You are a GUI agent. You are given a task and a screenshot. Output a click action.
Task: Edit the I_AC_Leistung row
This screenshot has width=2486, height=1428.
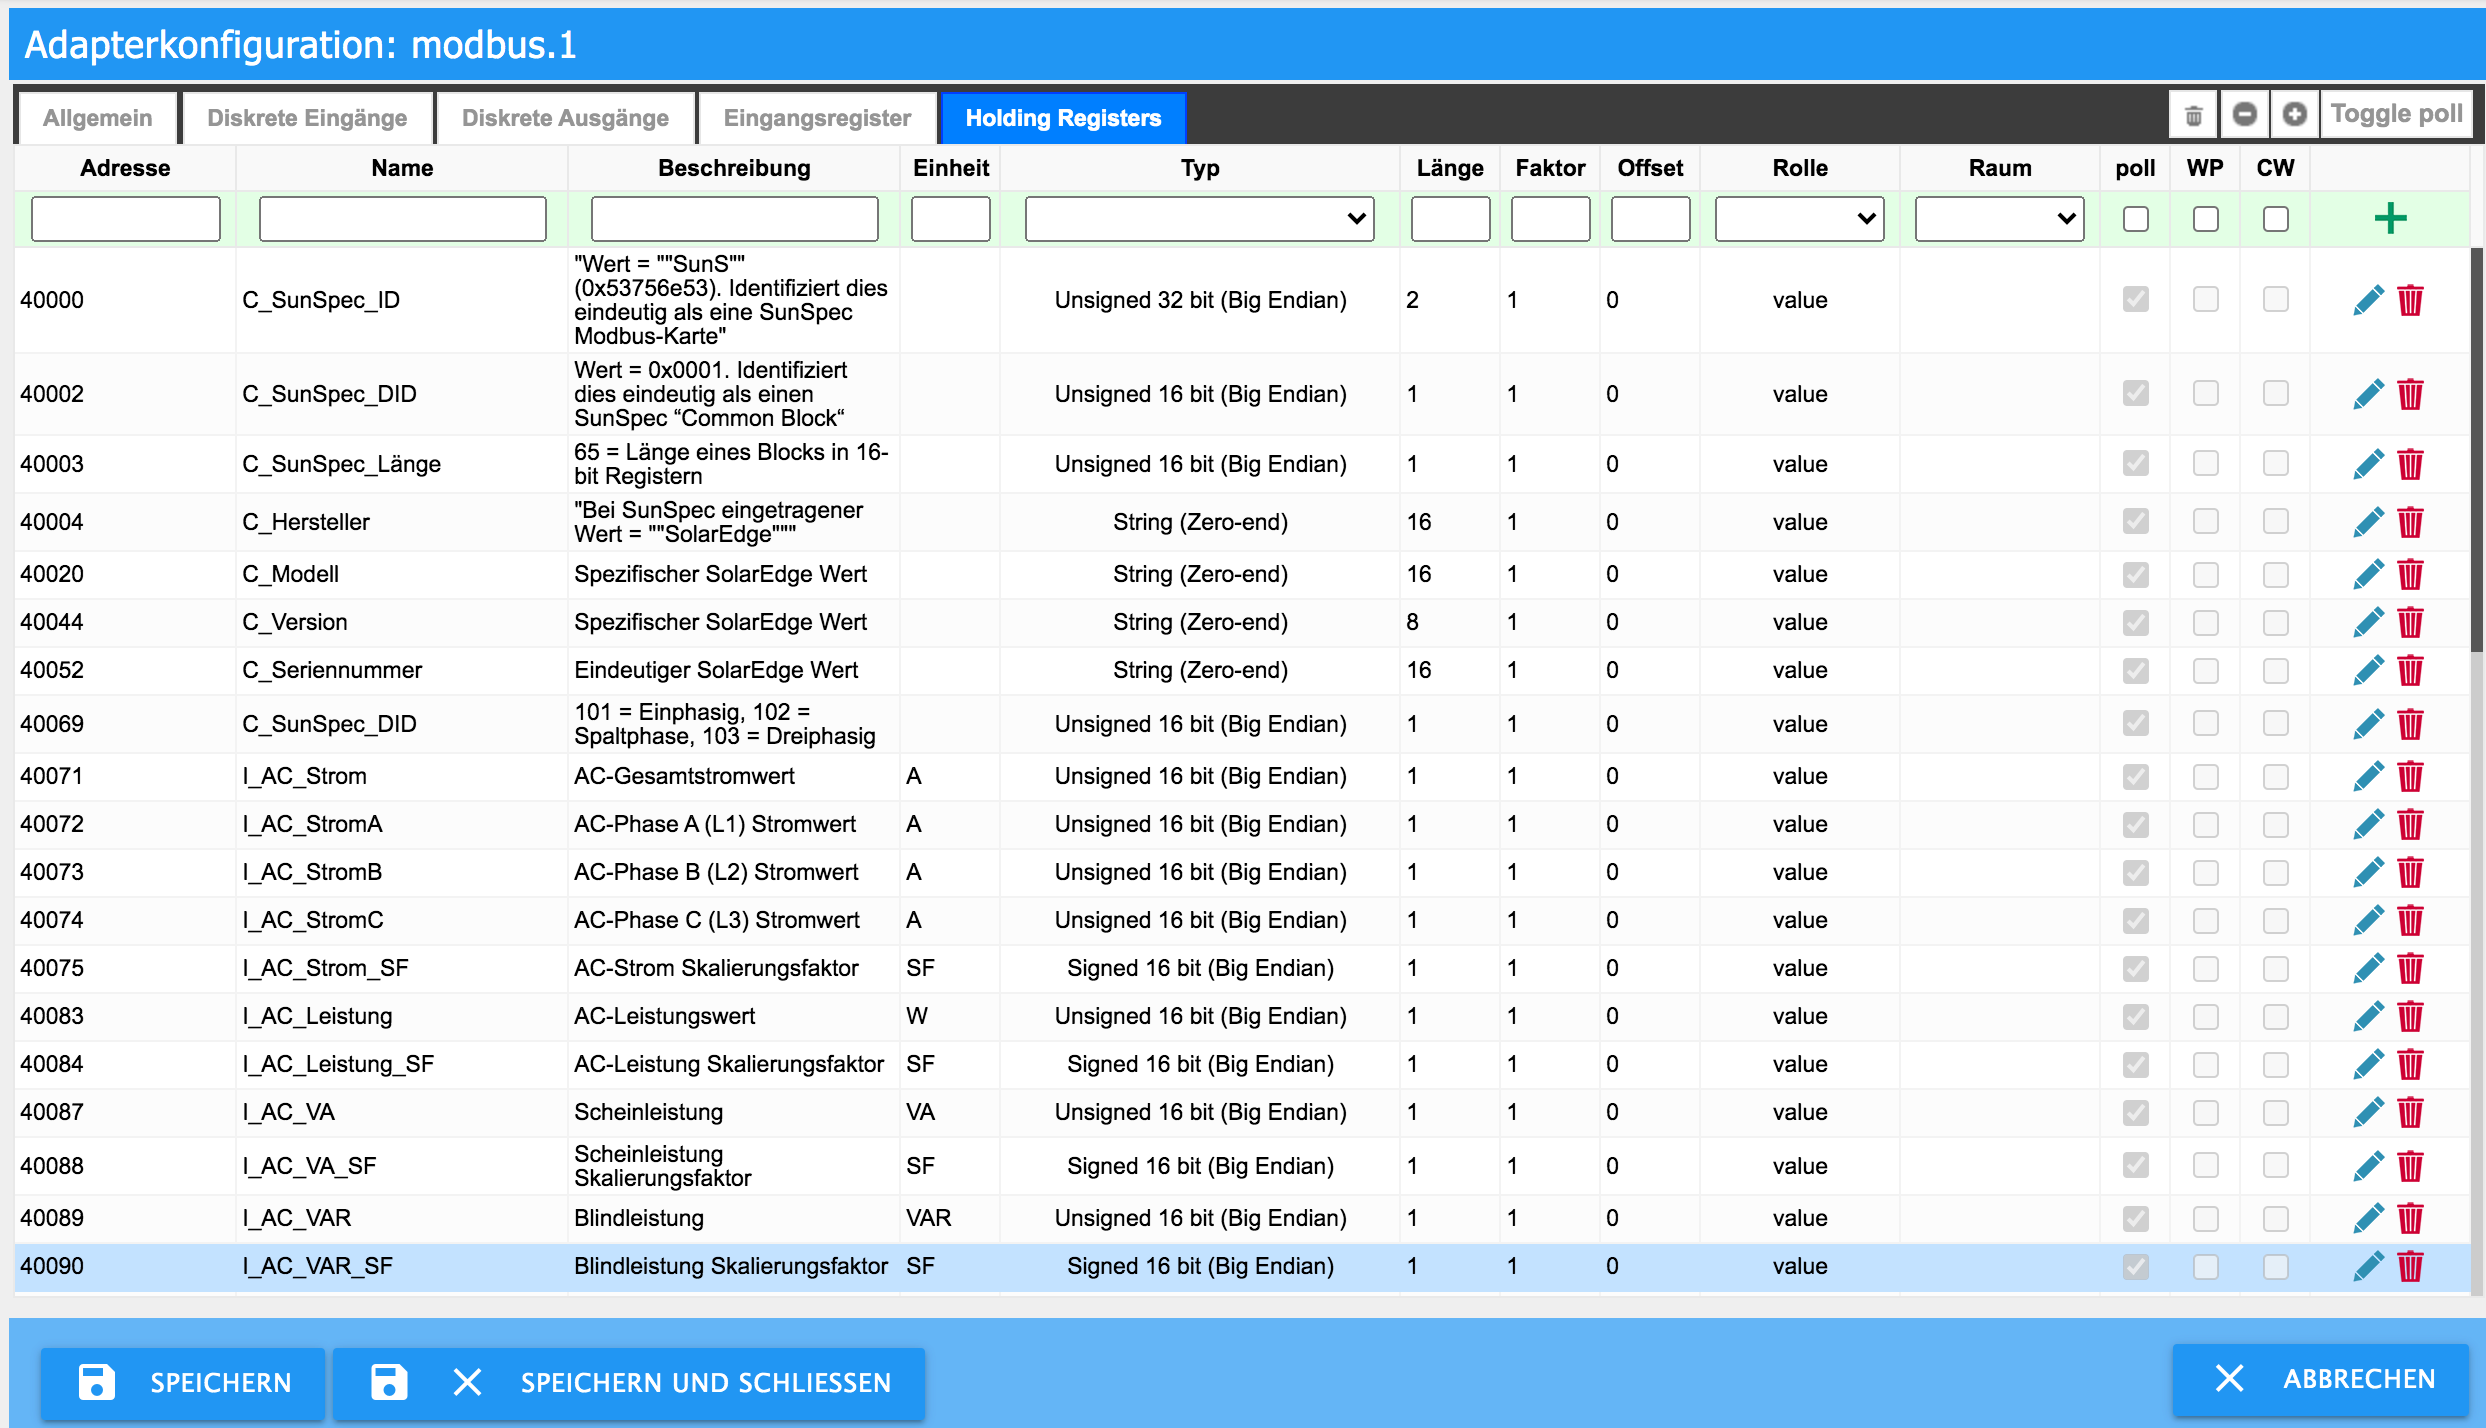coord(2368,1016)
